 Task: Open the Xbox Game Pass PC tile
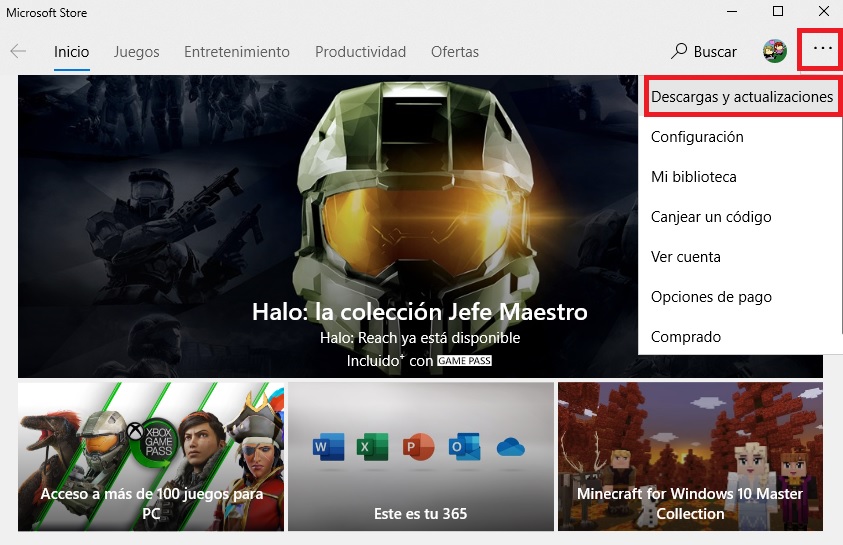[151, 456]
